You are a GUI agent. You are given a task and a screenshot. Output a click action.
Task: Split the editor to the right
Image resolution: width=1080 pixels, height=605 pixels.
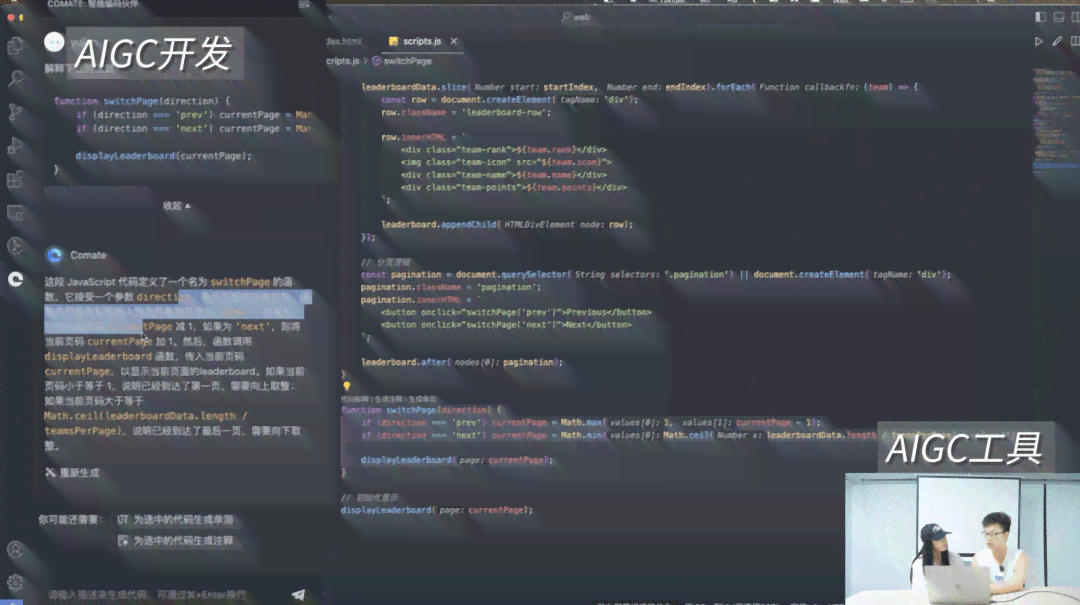click(1074, 41)
